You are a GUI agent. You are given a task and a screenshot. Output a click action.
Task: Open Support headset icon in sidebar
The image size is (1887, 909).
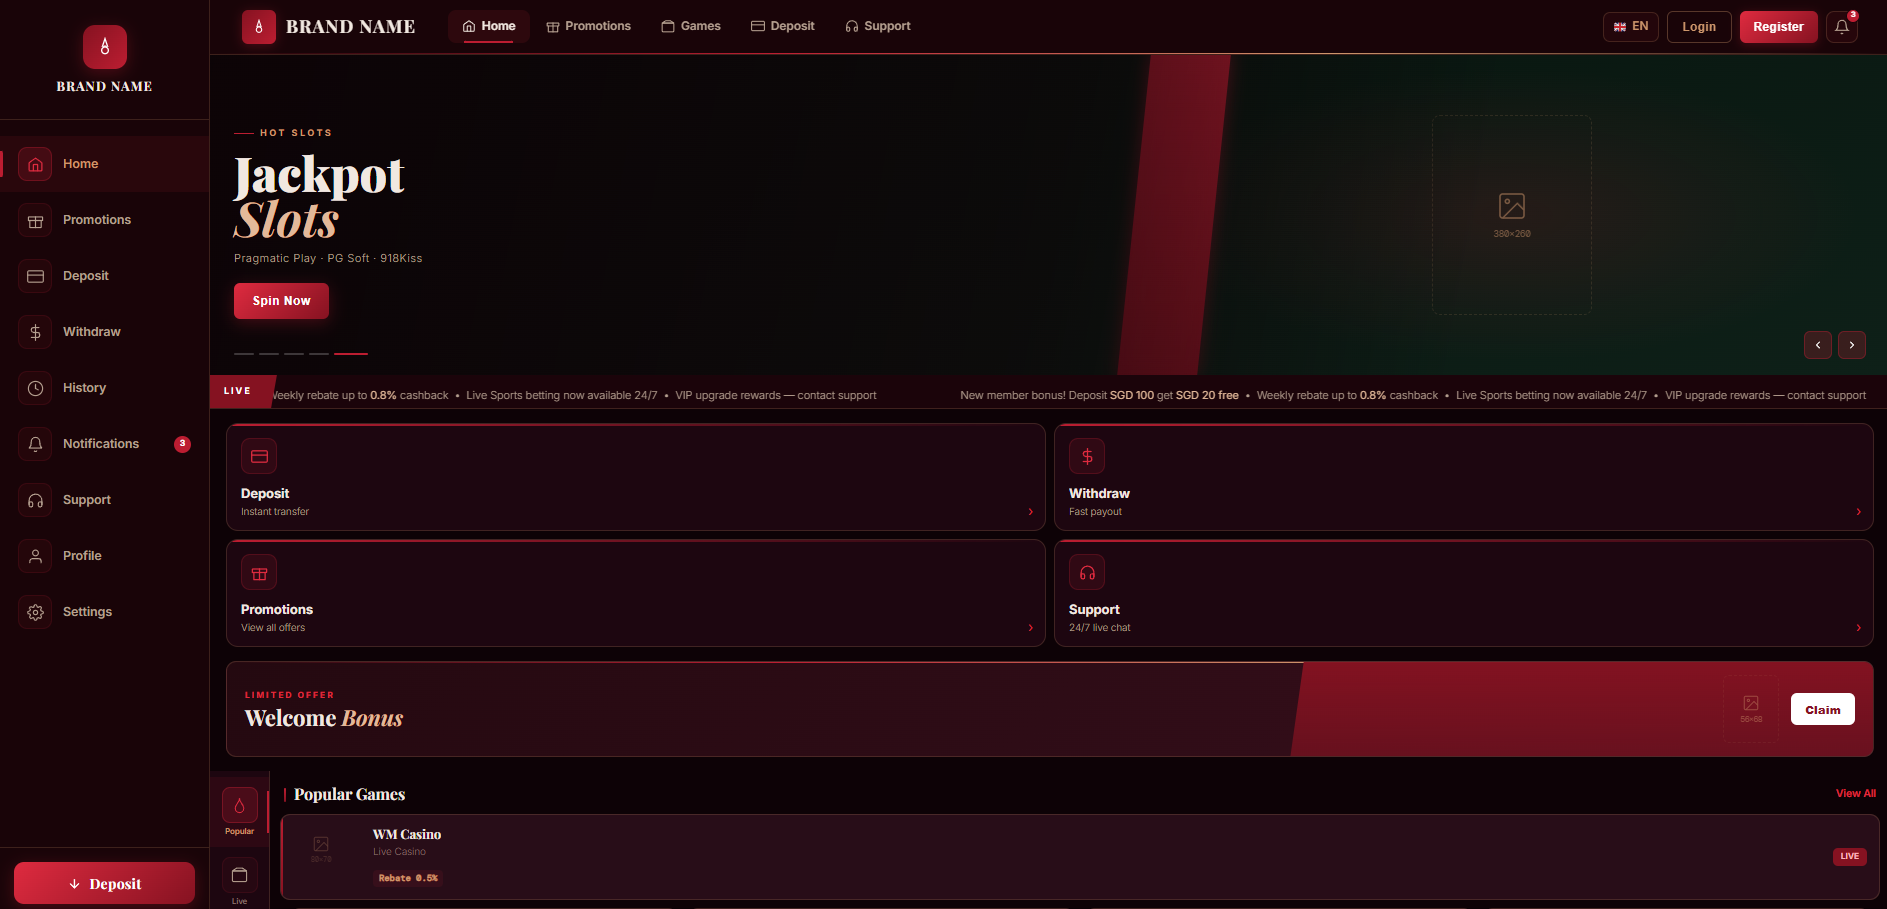(x=35, y=501)
